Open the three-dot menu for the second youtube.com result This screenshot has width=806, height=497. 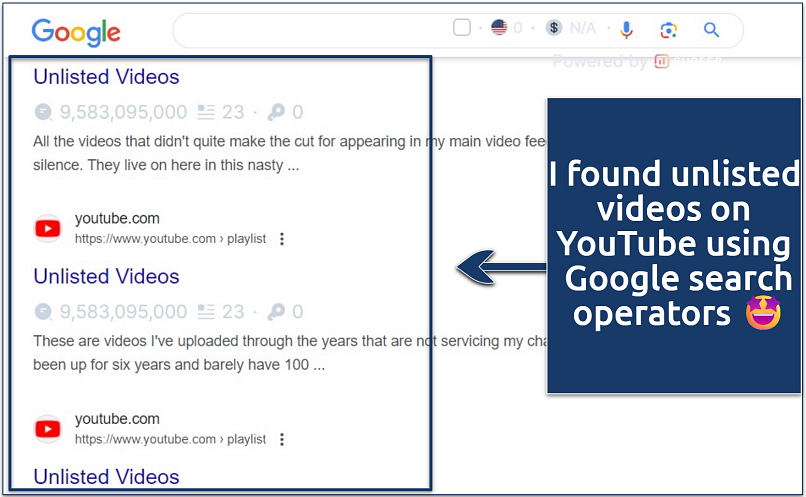tap(282, 439)
